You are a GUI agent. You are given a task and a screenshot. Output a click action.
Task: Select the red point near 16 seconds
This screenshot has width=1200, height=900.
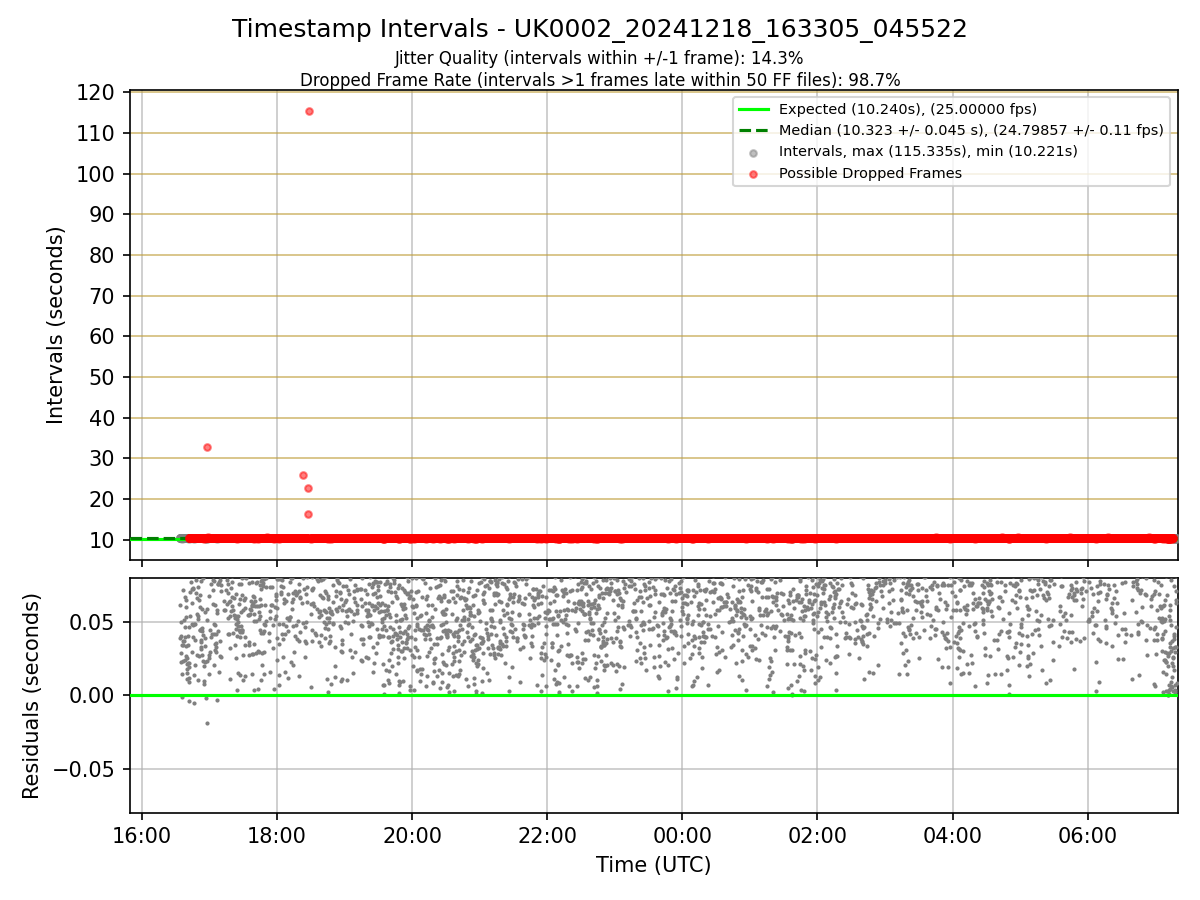[308, 514]
